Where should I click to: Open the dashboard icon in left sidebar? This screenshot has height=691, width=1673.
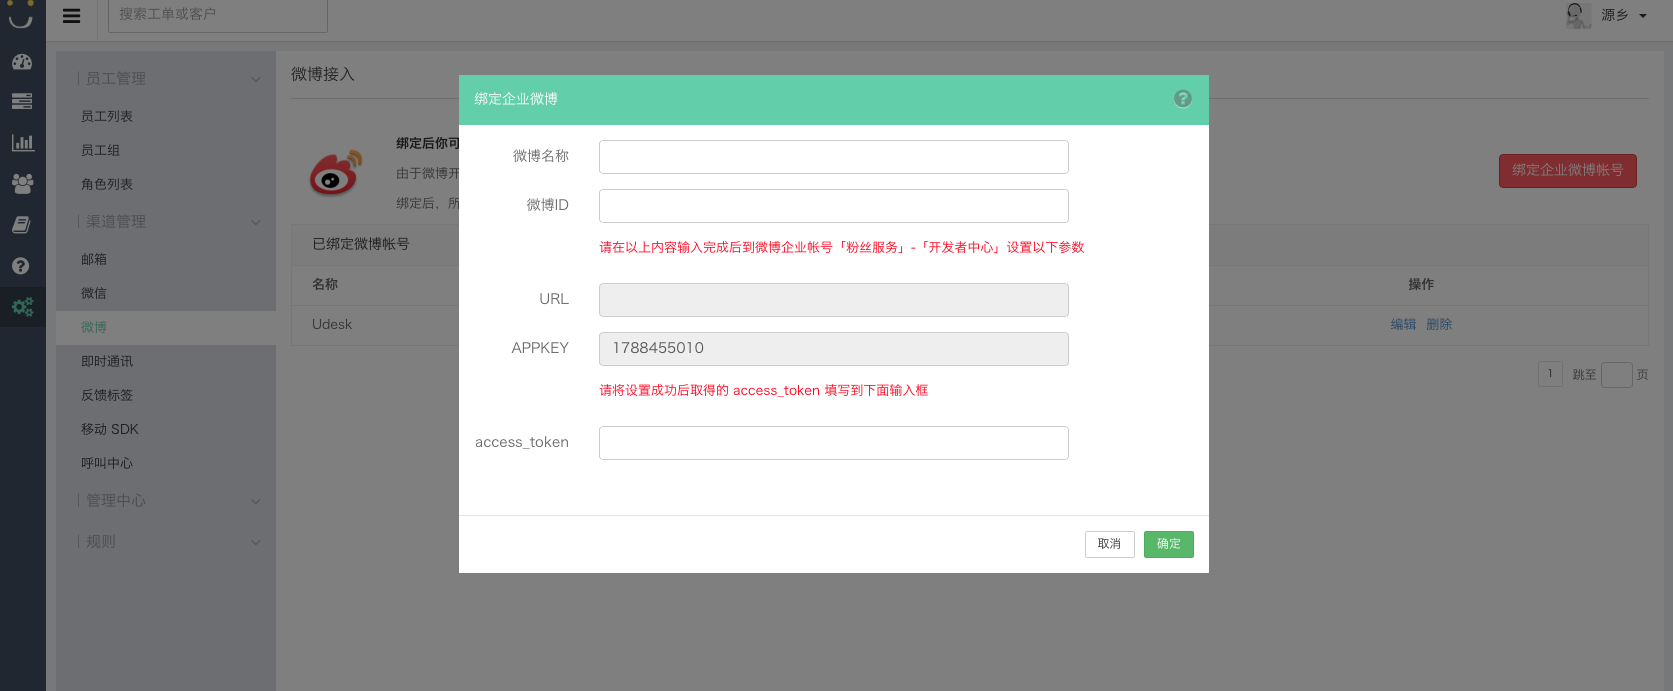click(22, 62)
